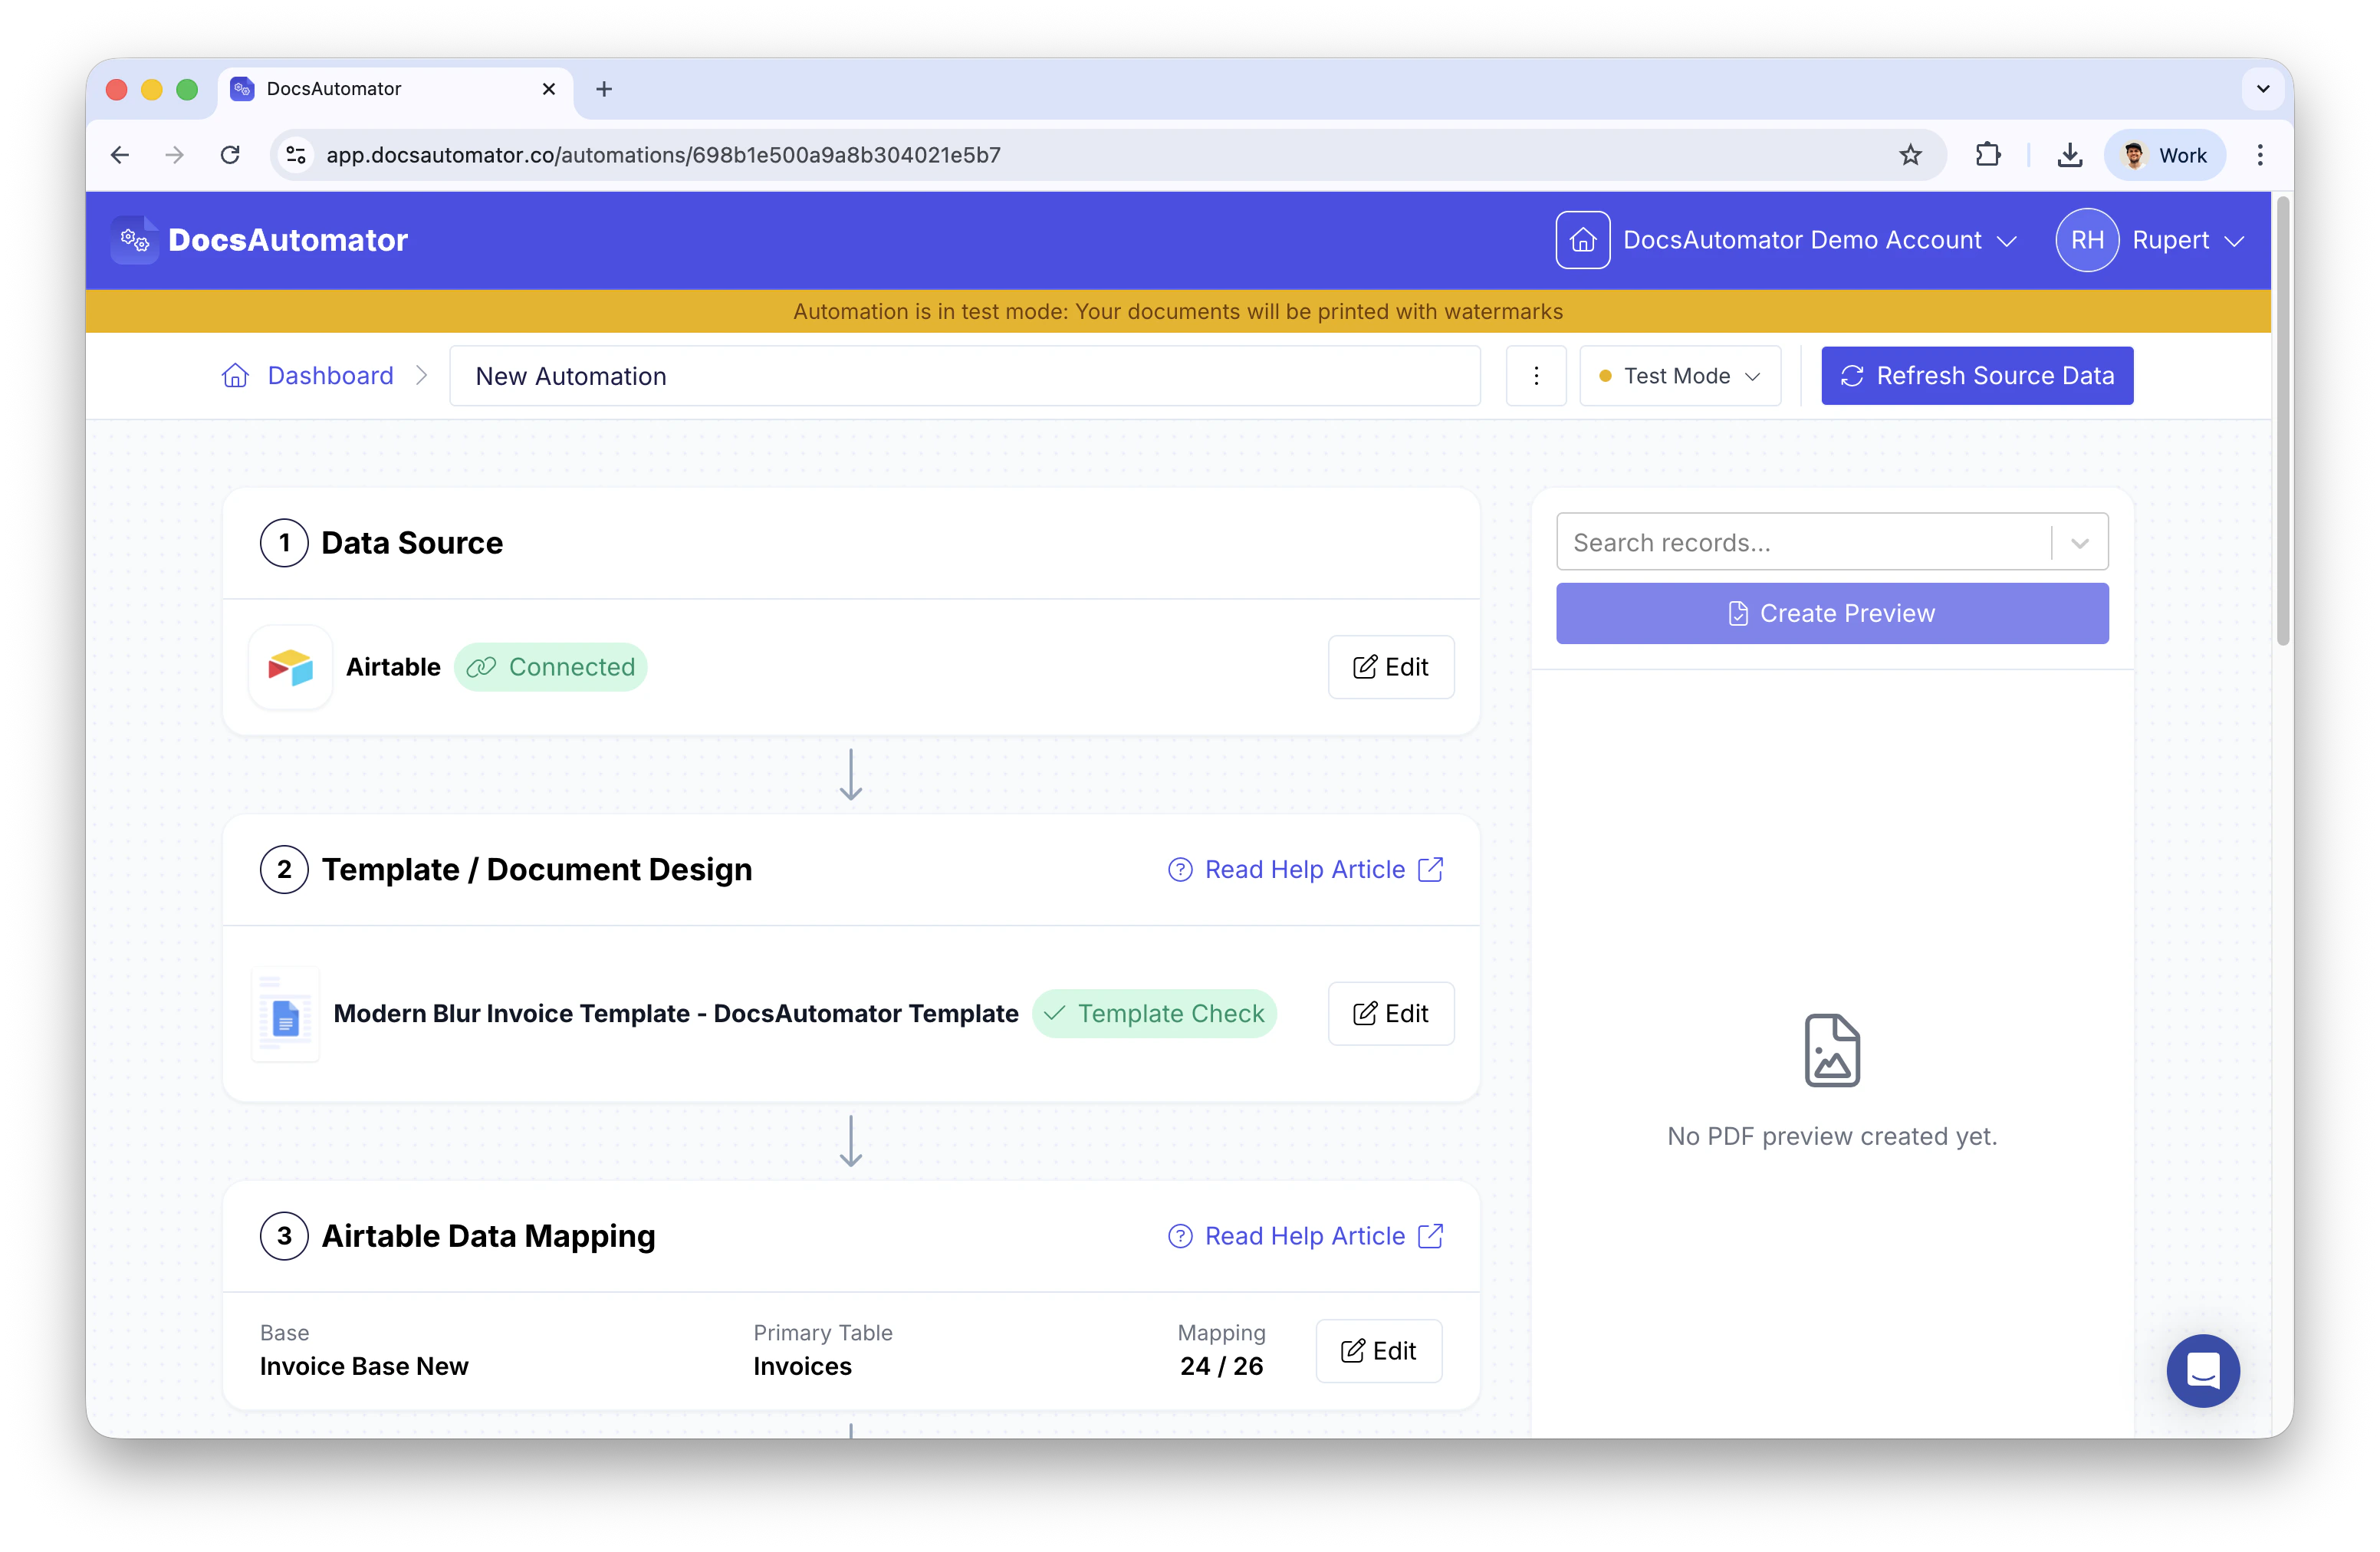Image resolution: width=2380 pixels, height=1552 pixels.
Task: Expand the Test Mode dropdown
Action: (x=1680, y=376)
